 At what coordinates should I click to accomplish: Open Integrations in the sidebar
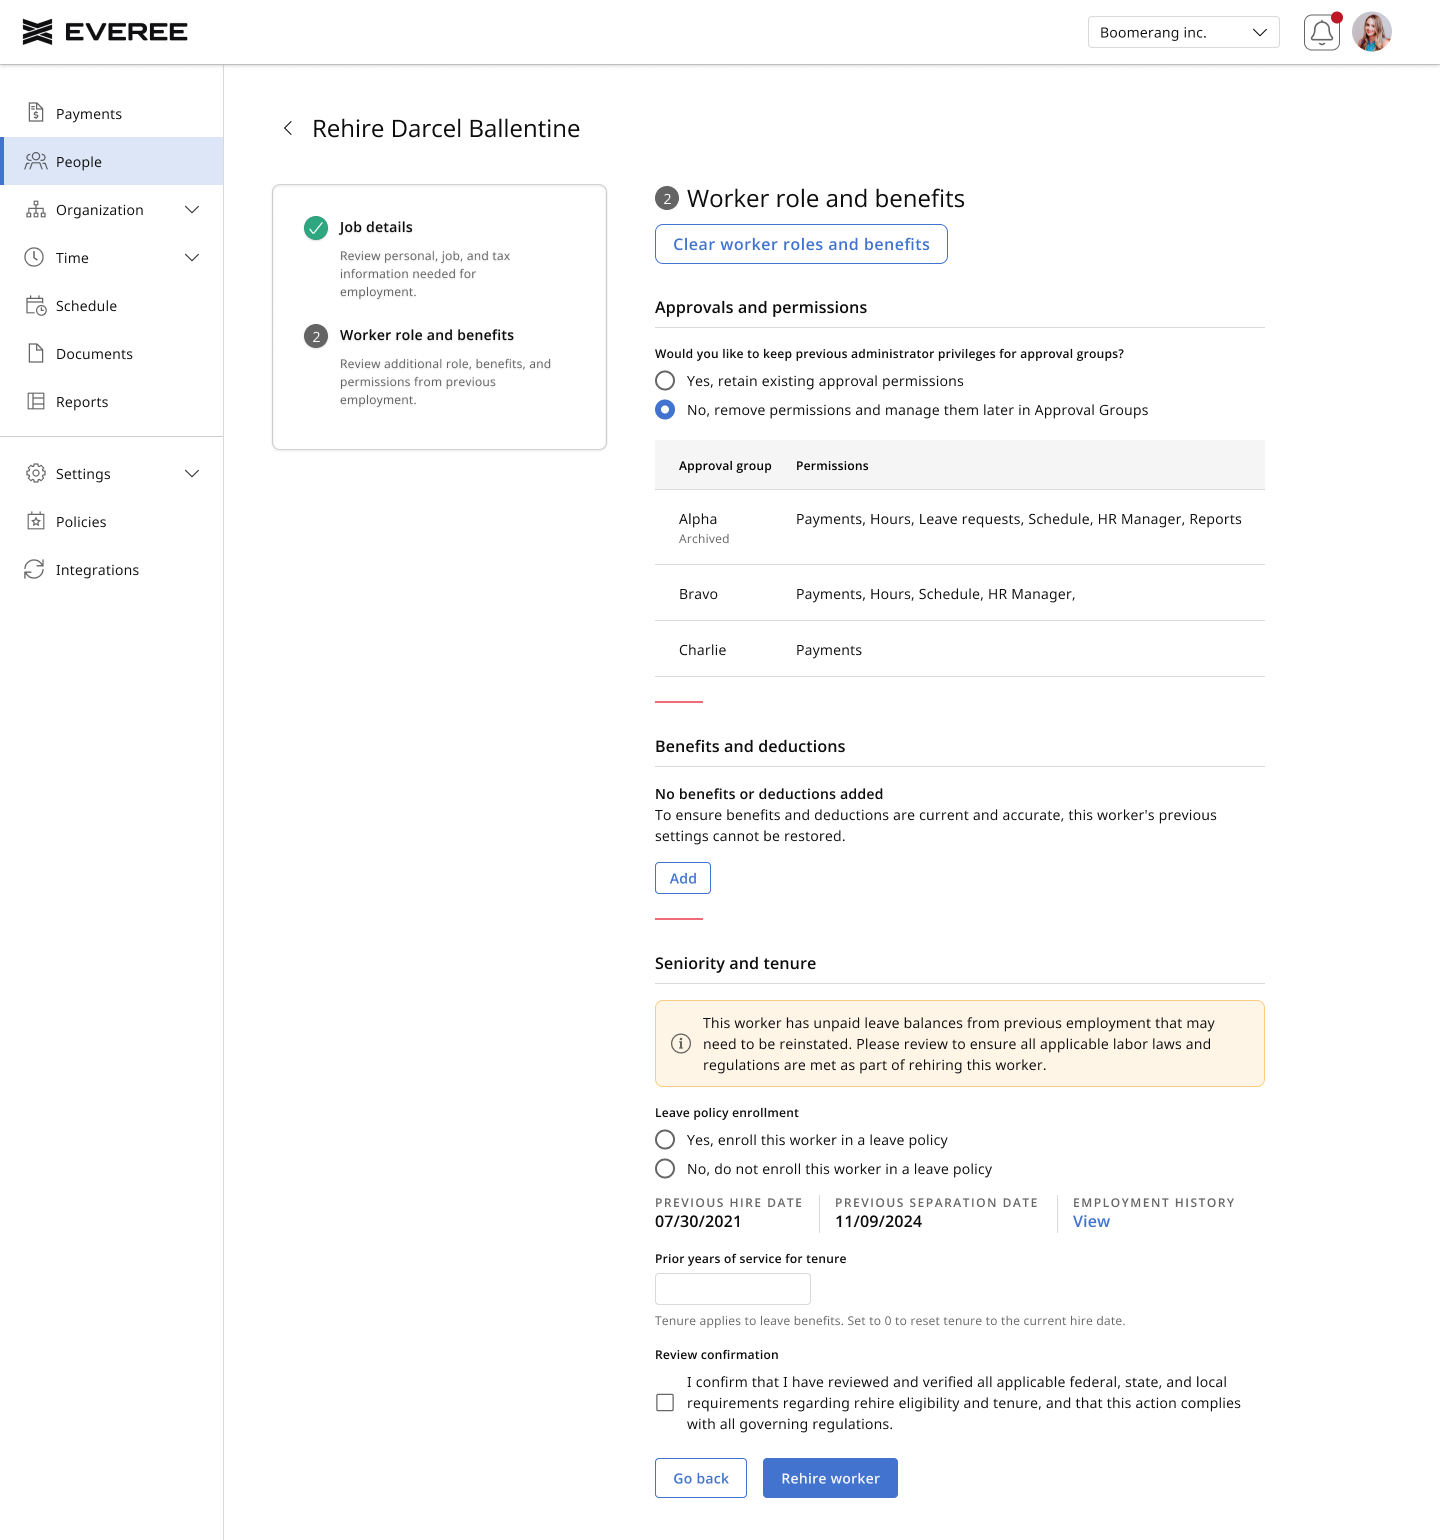point(112,569)
